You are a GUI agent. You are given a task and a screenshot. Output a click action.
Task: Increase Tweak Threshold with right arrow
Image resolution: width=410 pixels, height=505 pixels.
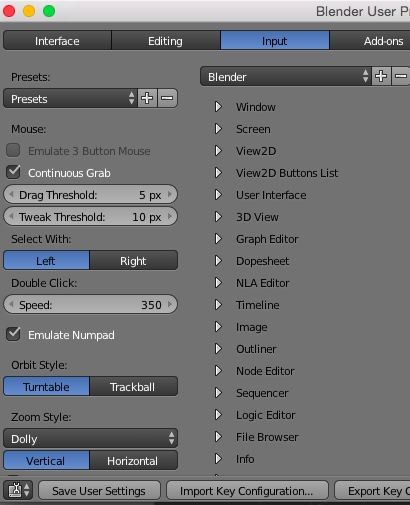tap(170, 216)
